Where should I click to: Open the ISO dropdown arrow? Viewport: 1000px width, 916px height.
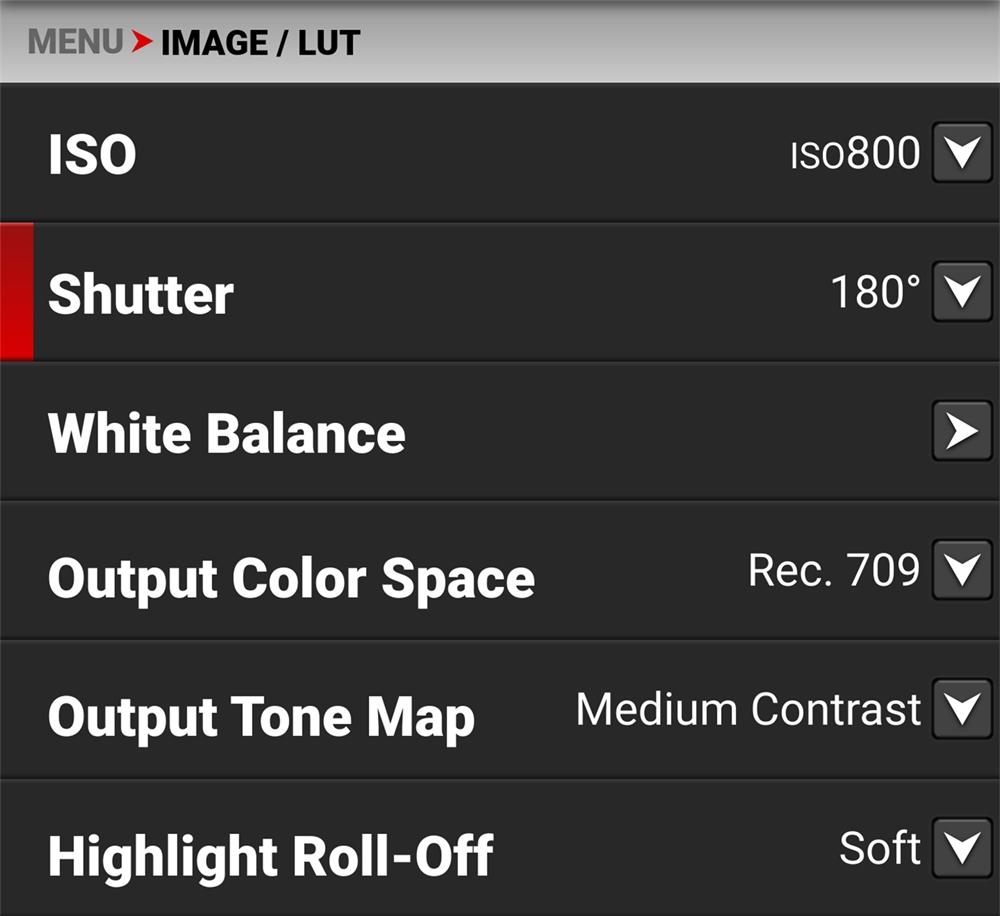(x=962, y=154)
